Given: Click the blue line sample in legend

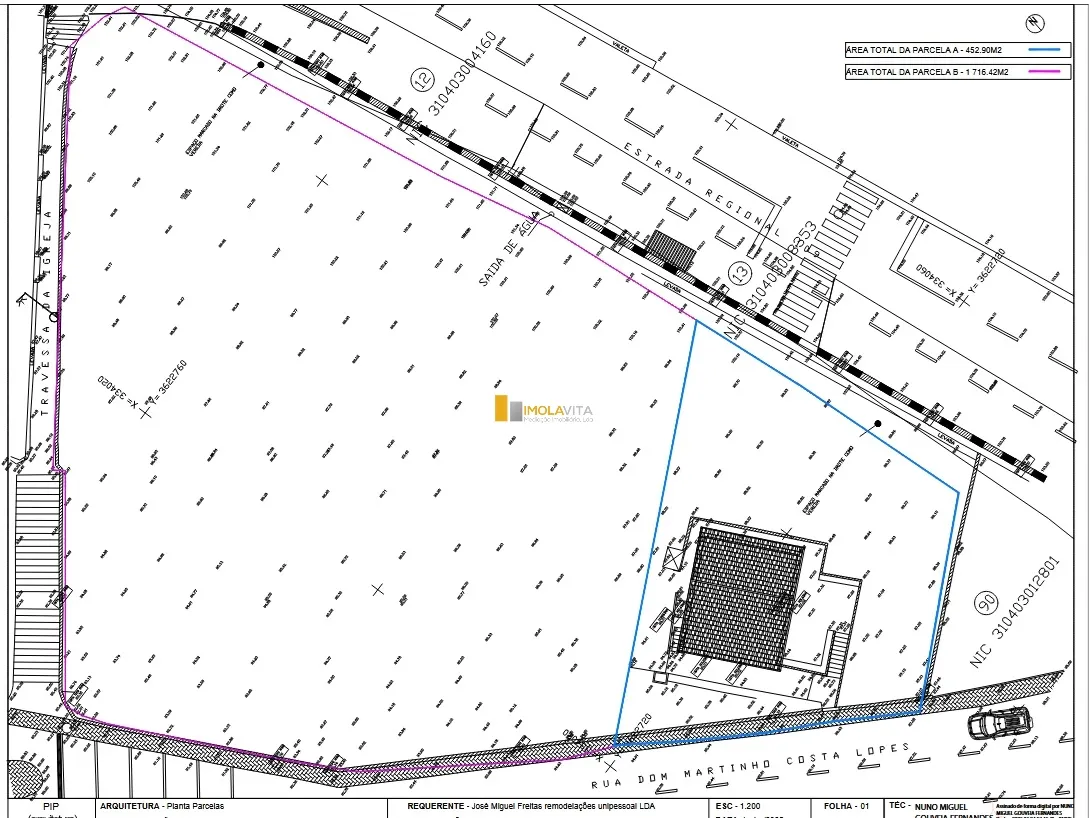Looking at the screenshot, I should (1043, 47).
